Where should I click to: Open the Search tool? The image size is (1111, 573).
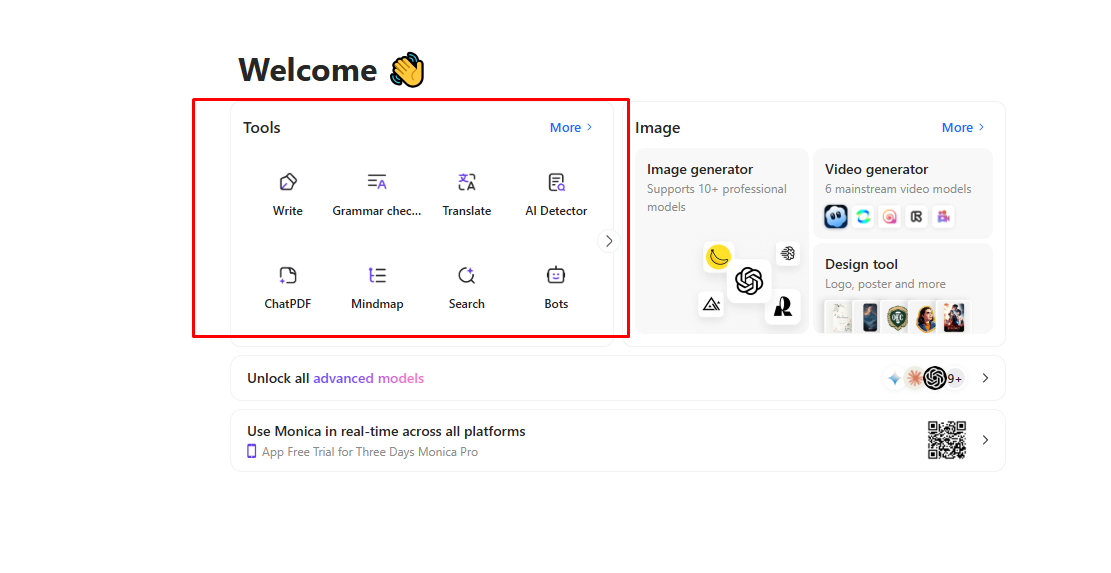[x=467, y=286]
